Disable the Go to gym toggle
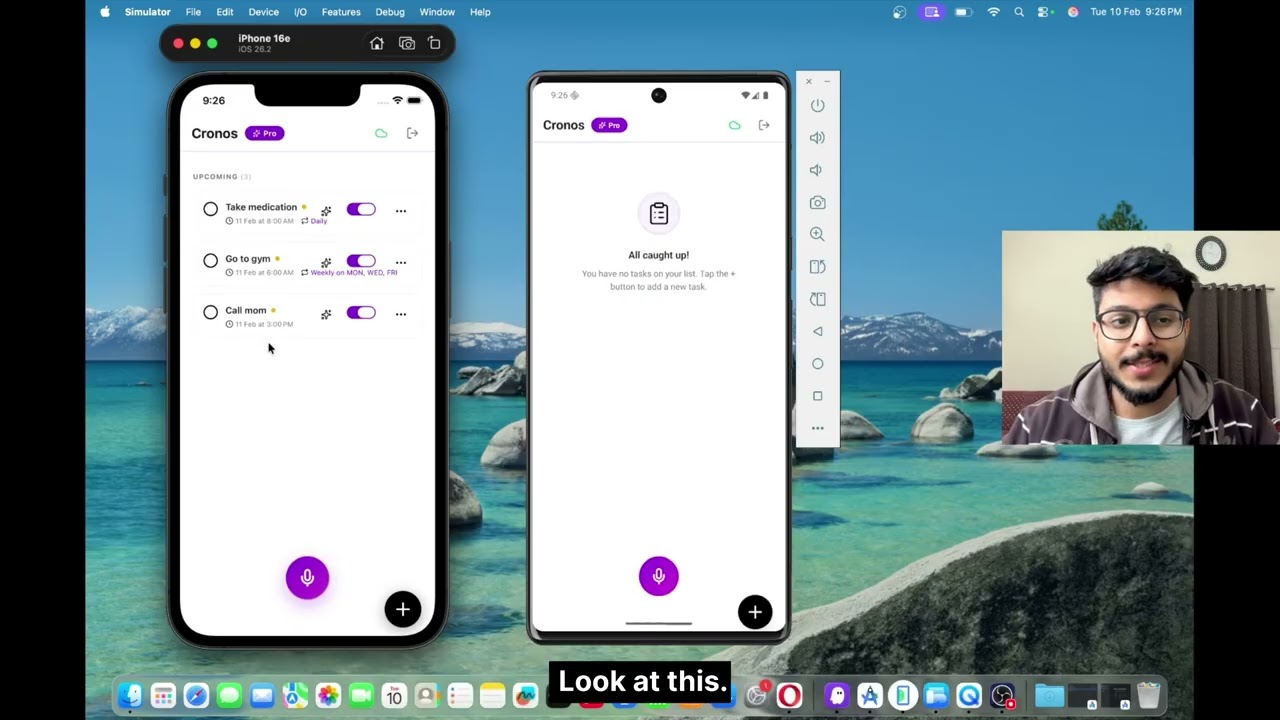Screen dimensions: 1280x720 [361, 261]
